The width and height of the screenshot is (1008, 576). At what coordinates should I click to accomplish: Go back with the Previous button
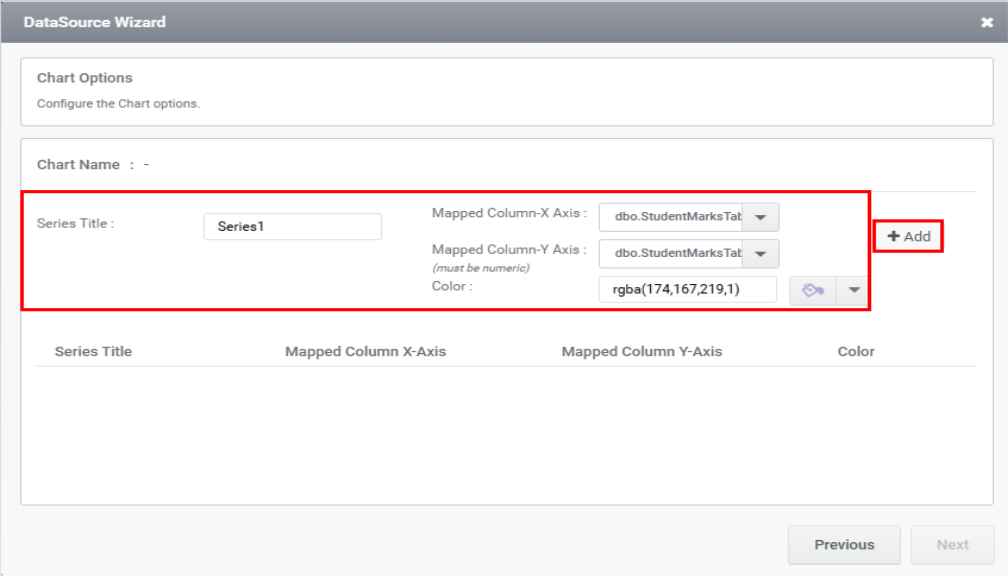click(x=844, y=545)
